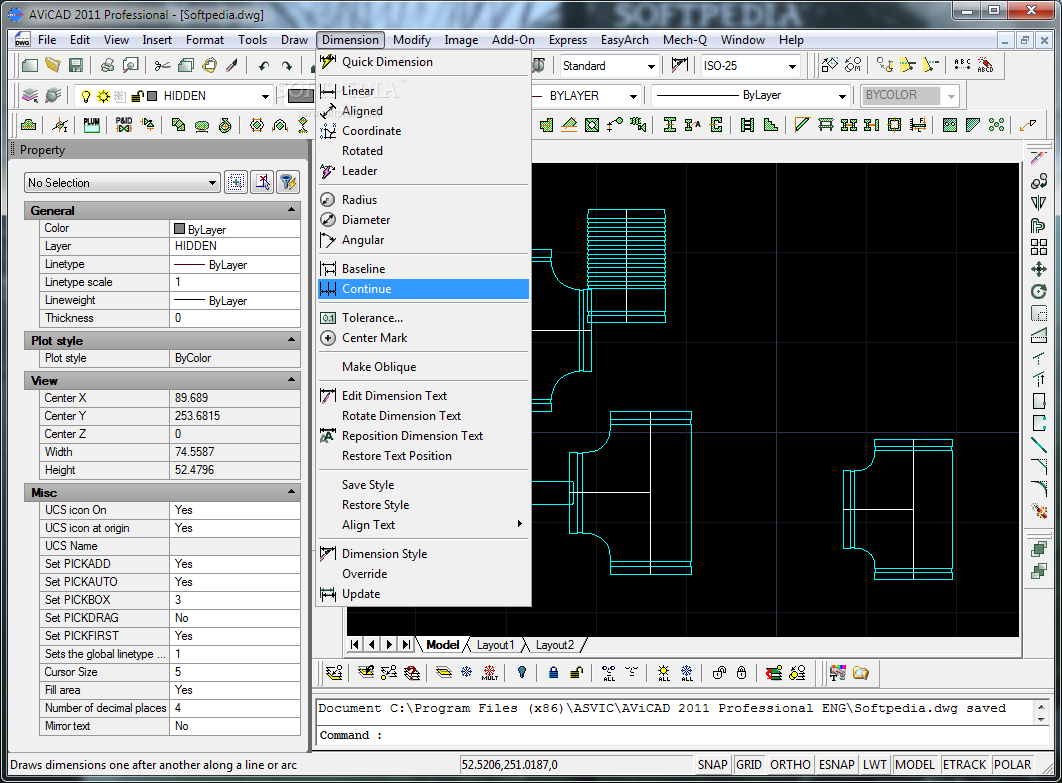The height and width of the screenshot is (783, 1062).
Task: Collapse the General property section
Action: click(292, 210)
